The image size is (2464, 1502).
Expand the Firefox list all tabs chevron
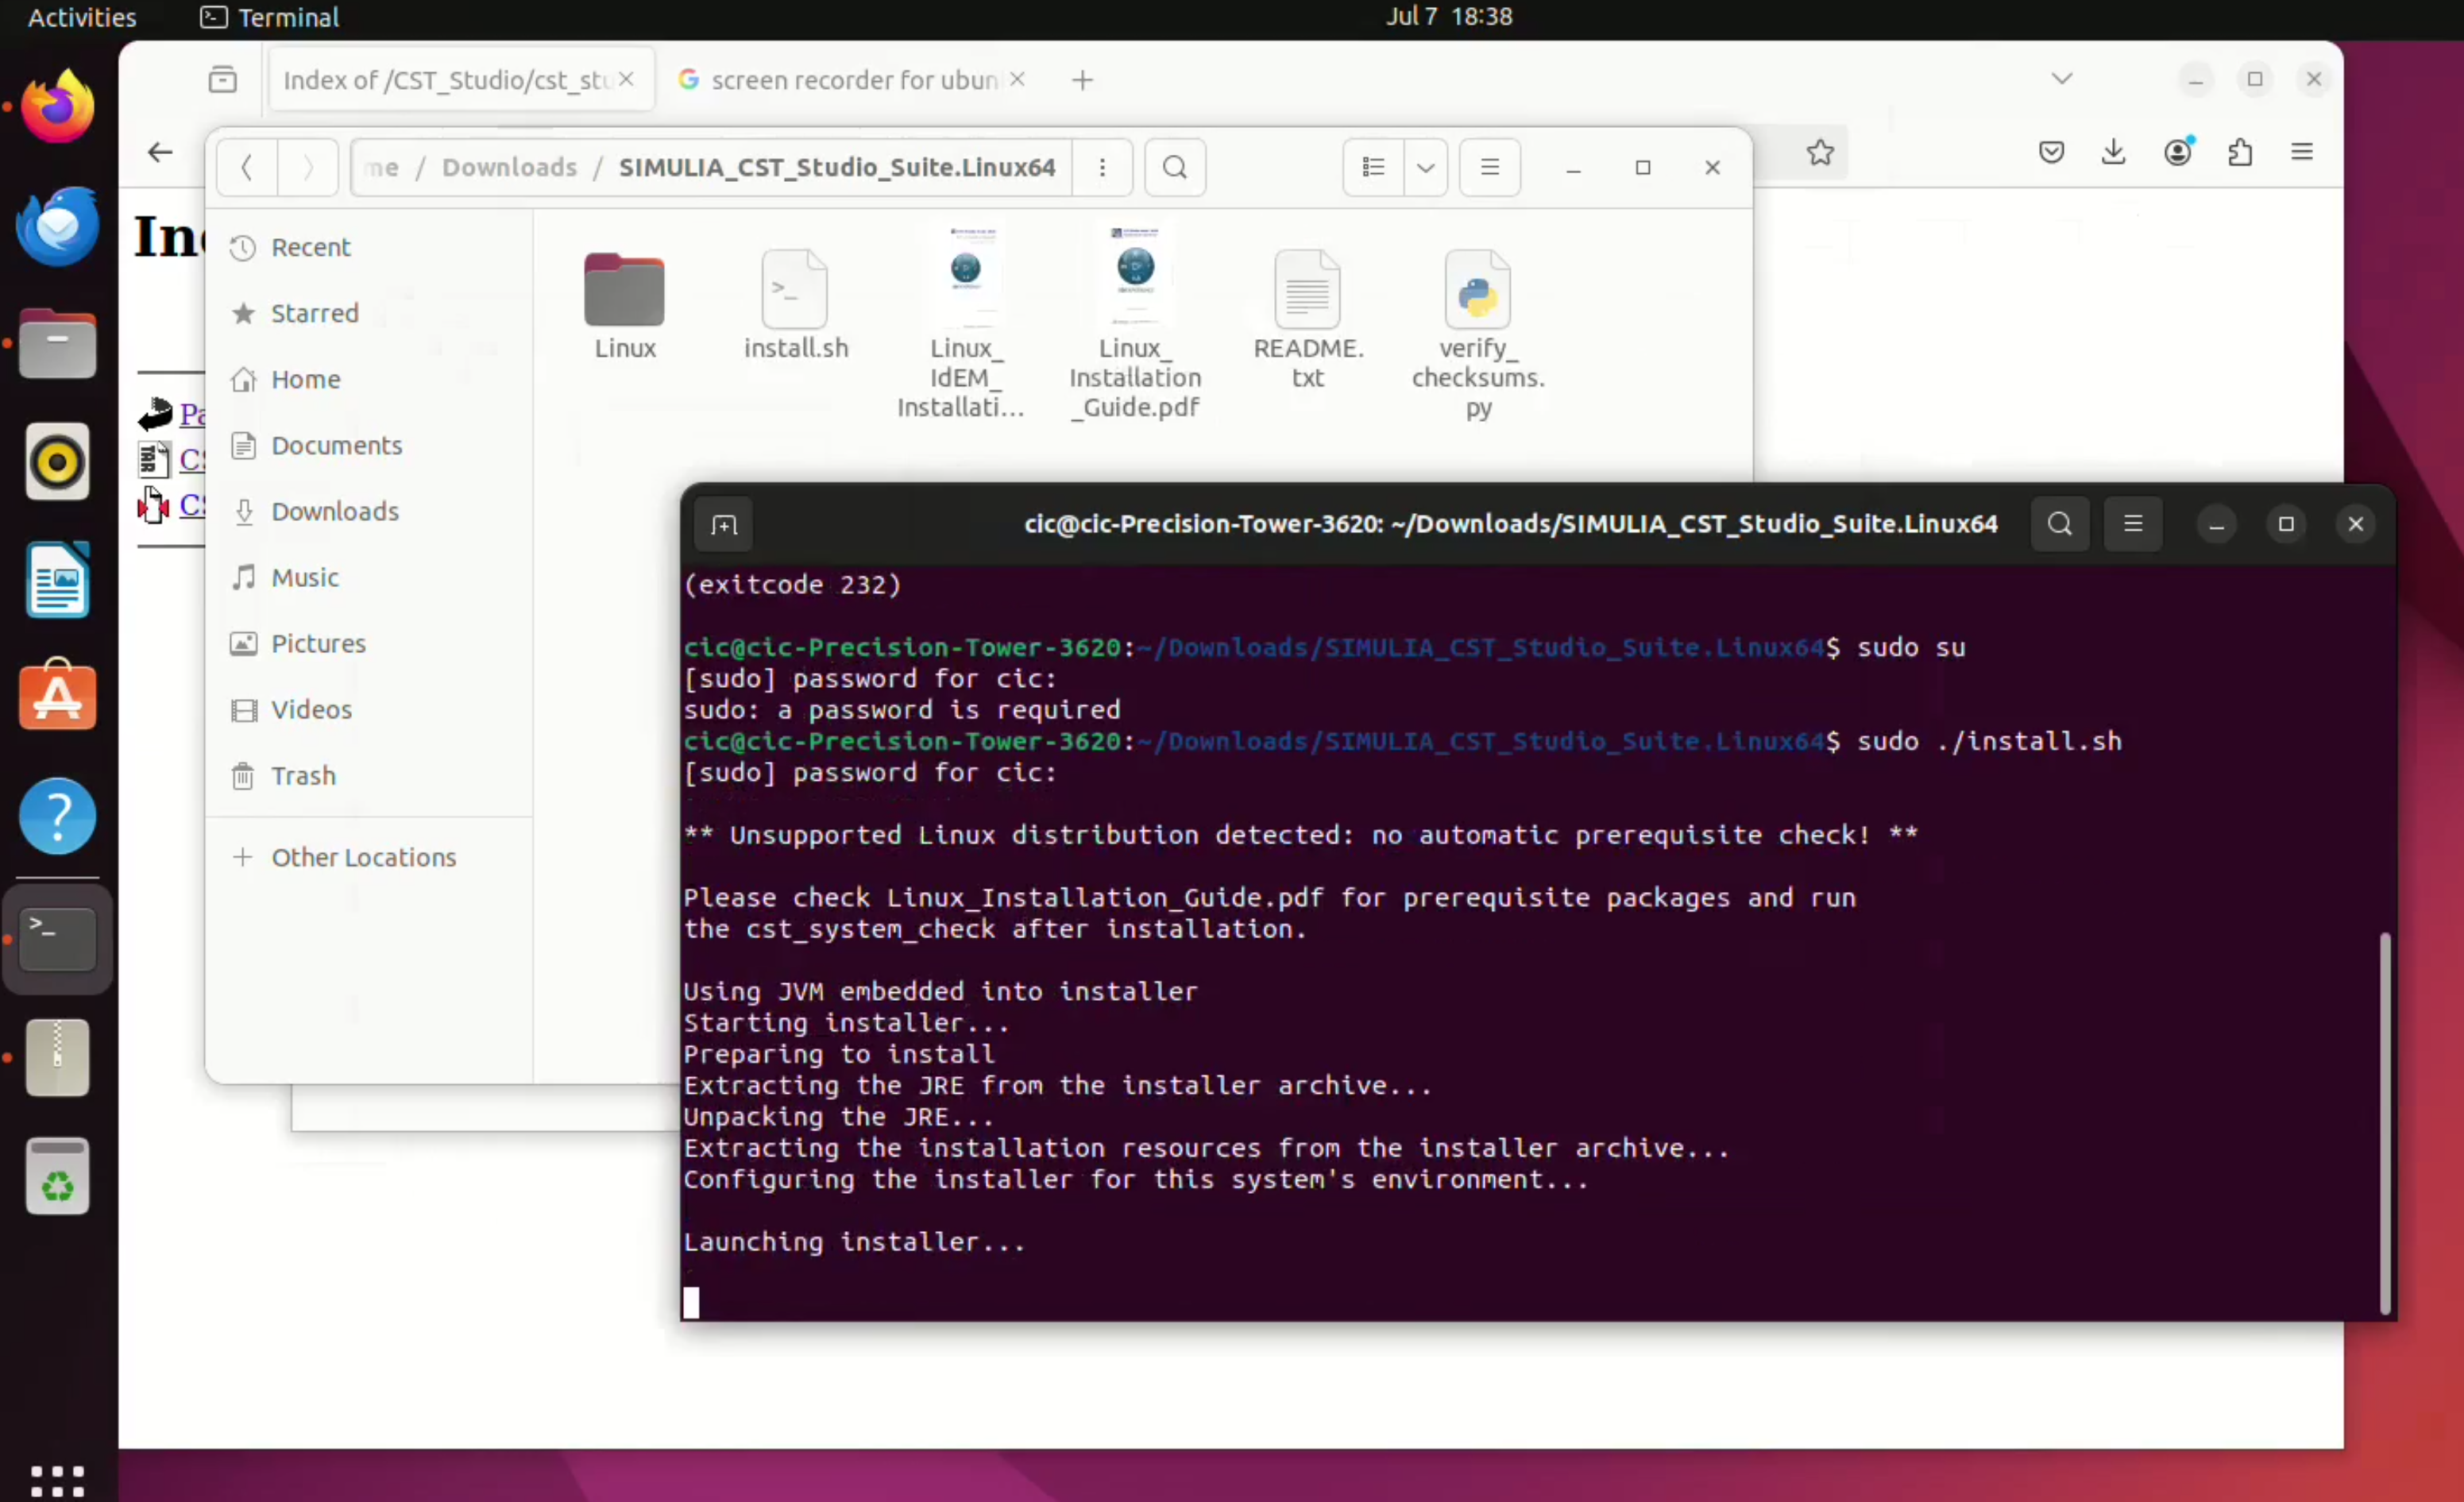coord(2062,79)
